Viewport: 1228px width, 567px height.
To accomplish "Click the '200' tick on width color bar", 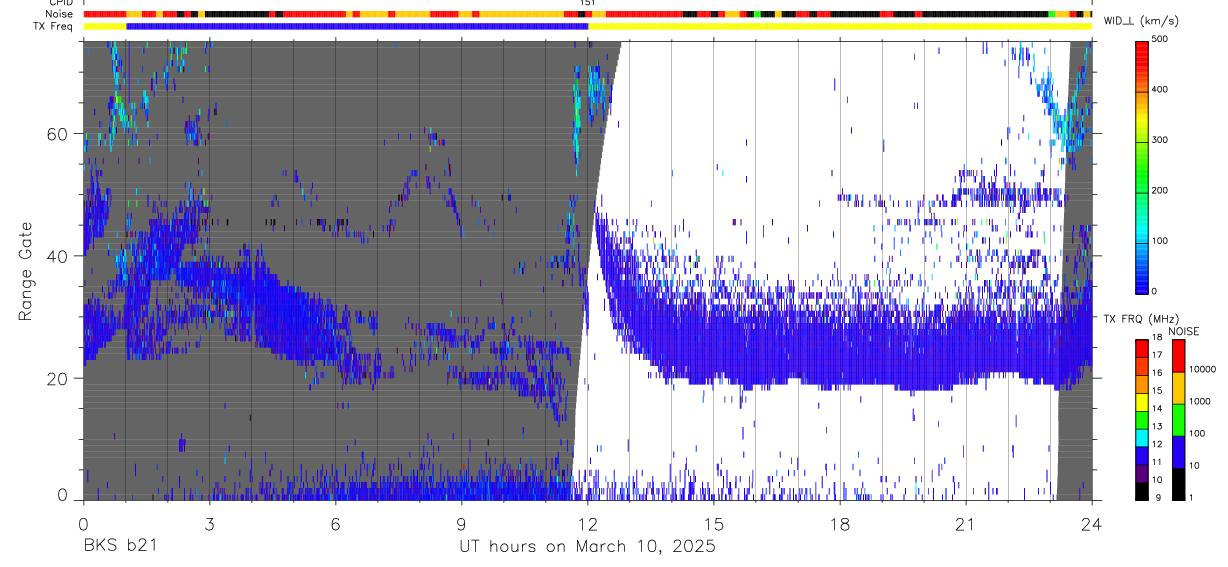I will [1161, 190].
